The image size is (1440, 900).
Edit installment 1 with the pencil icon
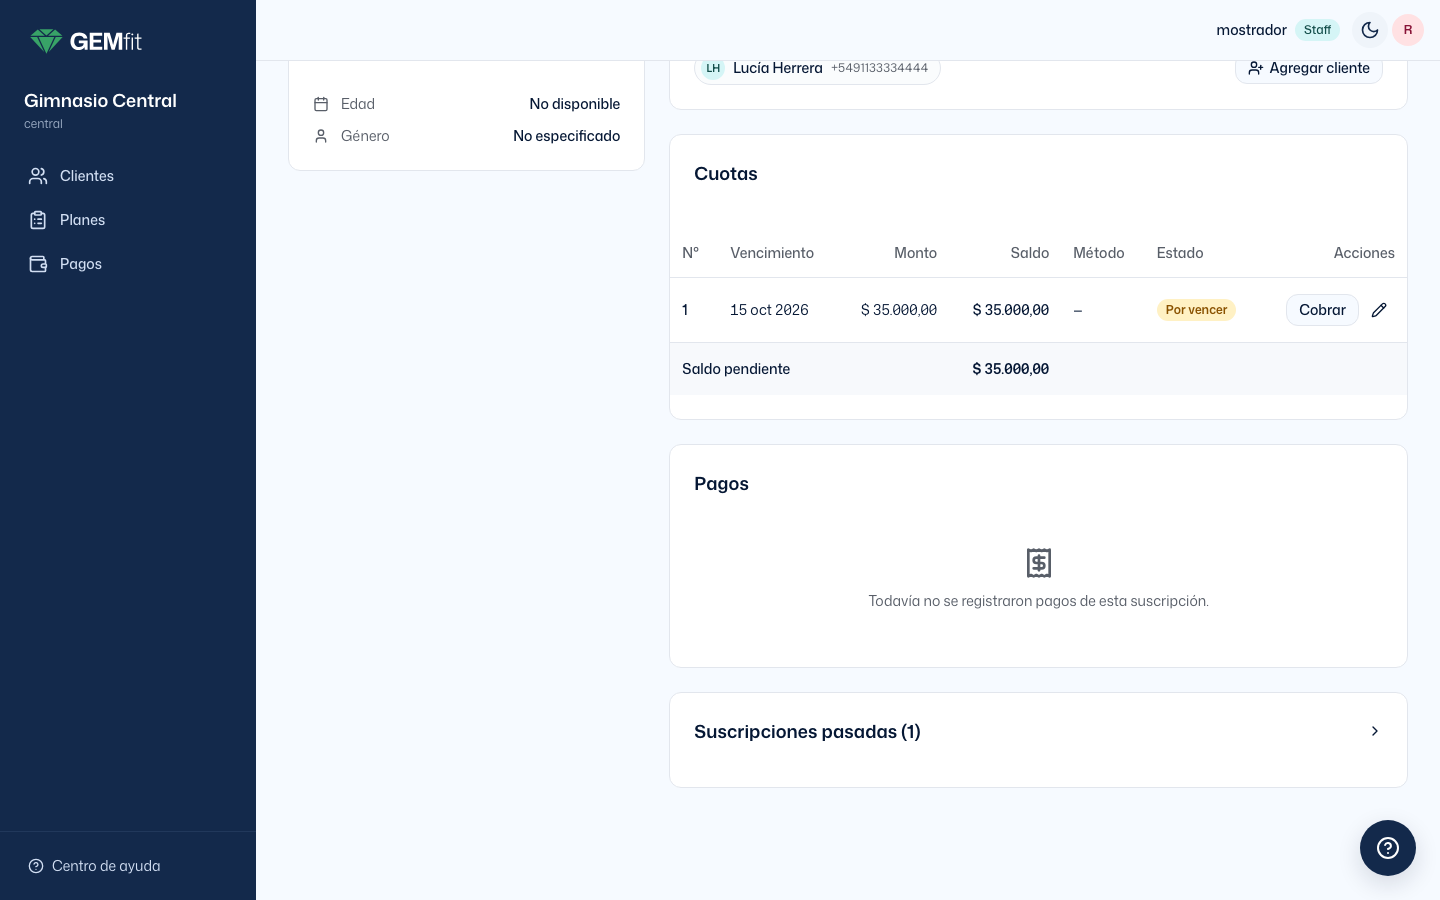pyautogui.click(x=1379, y=310)
